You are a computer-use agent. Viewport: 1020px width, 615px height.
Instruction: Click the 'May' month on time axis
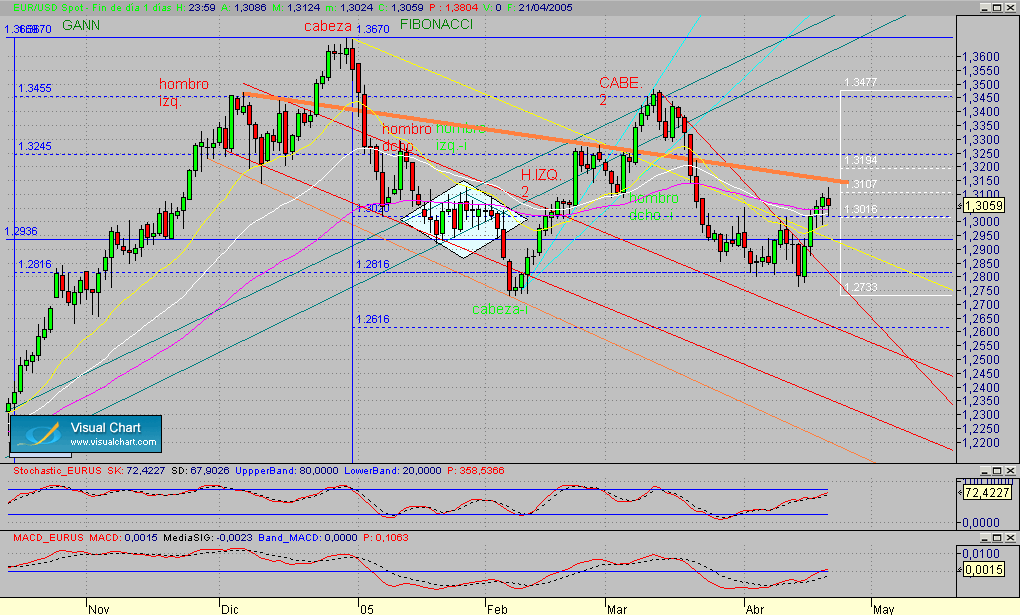point(883,609)
